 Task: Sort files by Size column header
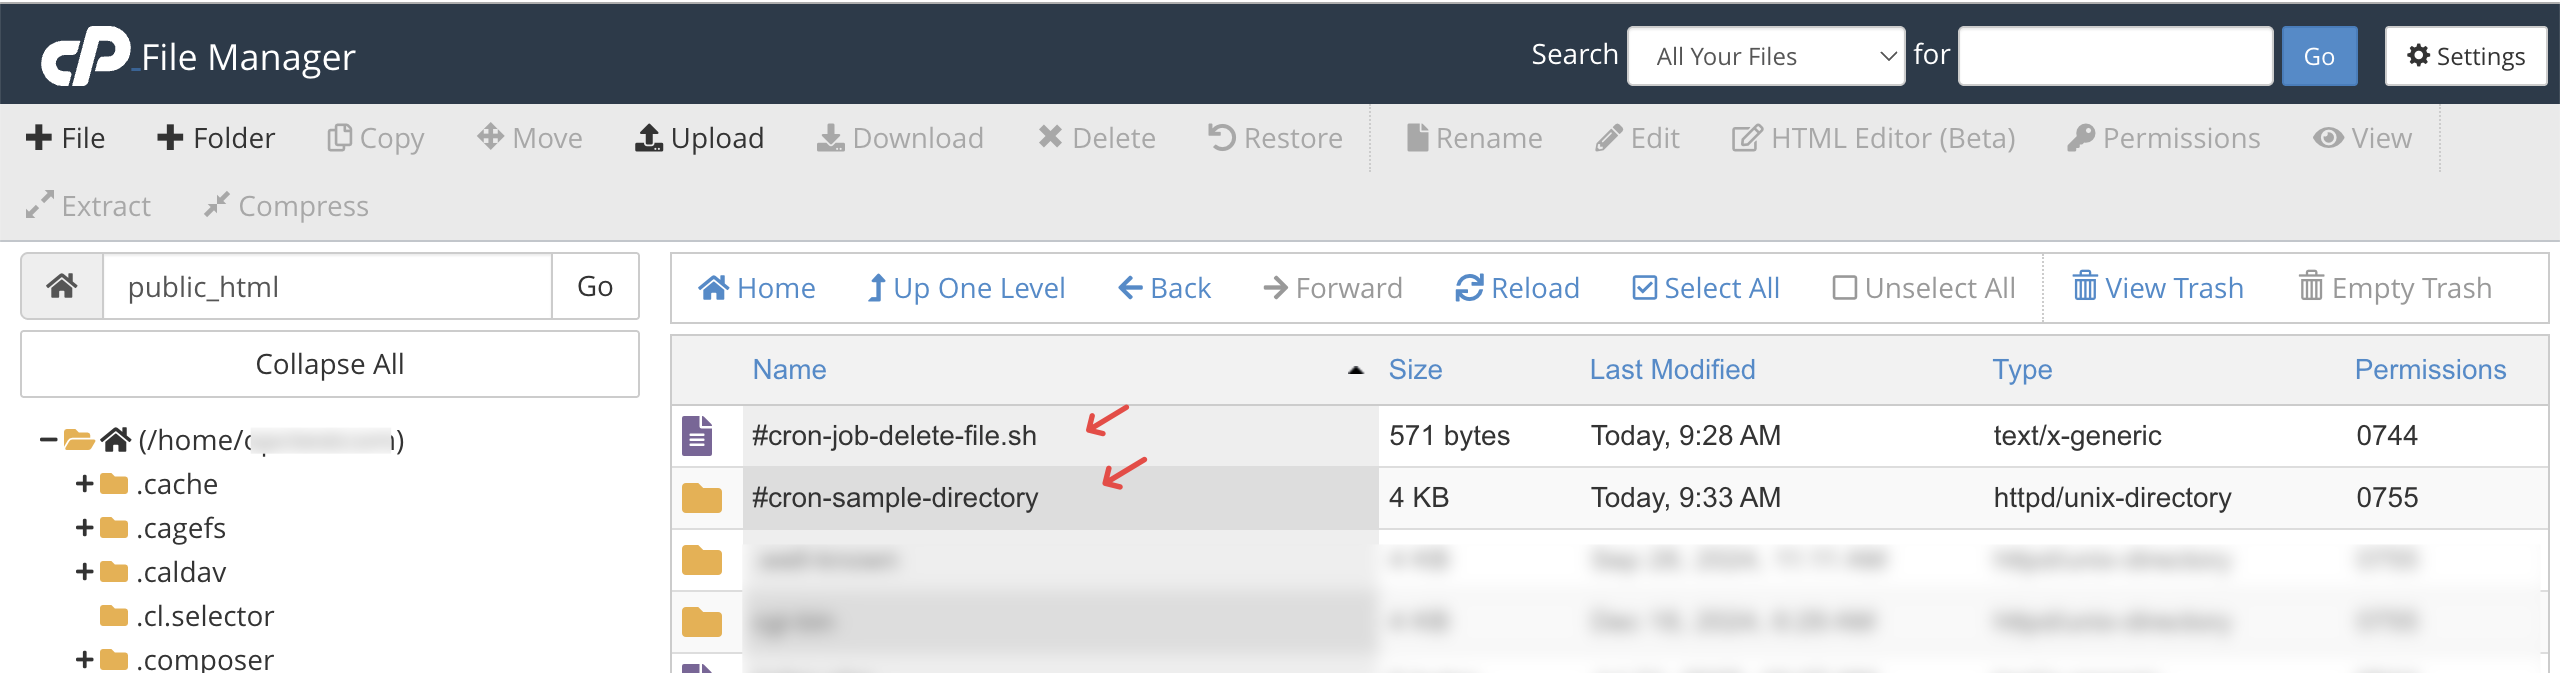1415,370
